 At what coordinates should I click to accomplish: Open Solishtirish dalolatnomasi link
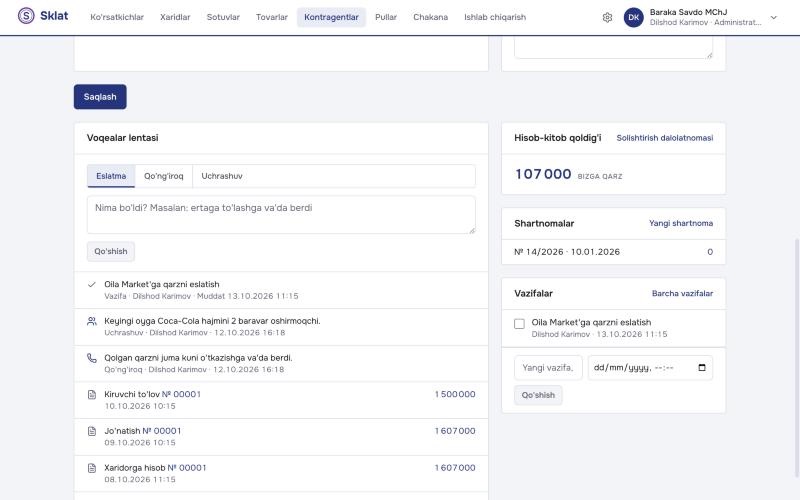664,138
